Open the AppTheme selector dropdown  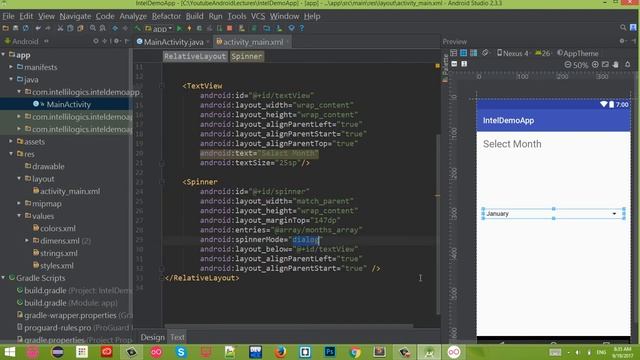(578, 53)
